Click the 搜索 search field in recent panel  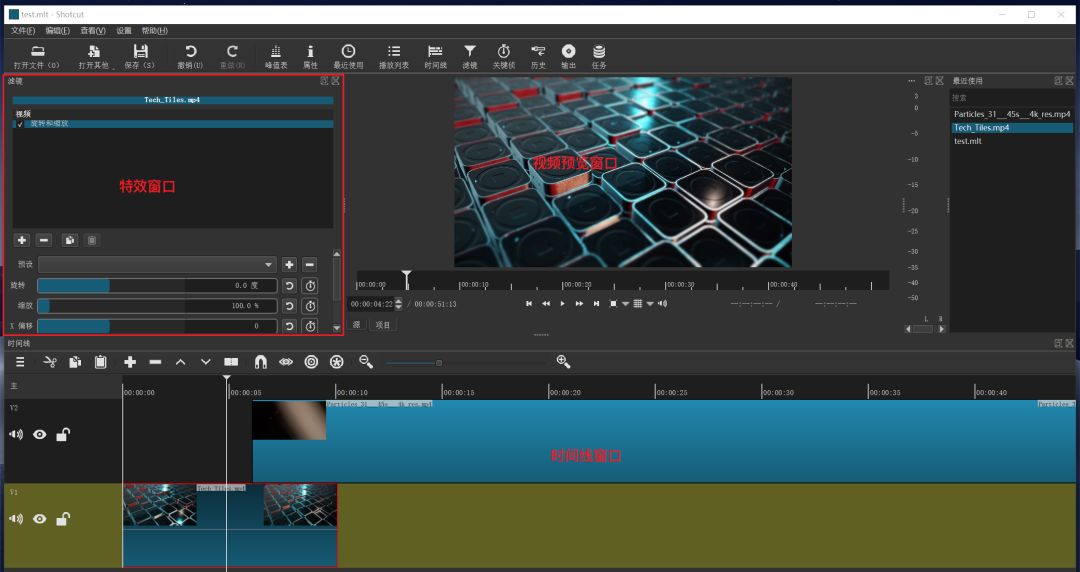coord(1011,98)
